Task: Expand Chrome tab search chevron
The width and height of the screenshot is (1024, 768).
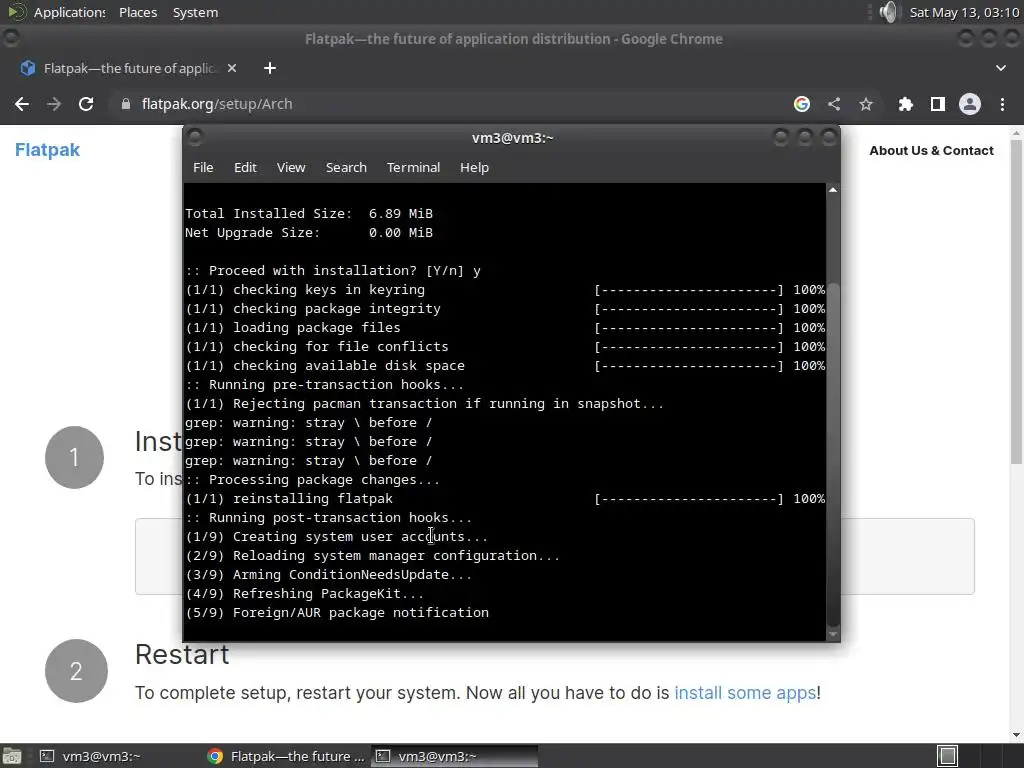Action: pyautogui.click(x=1000, y=68)
